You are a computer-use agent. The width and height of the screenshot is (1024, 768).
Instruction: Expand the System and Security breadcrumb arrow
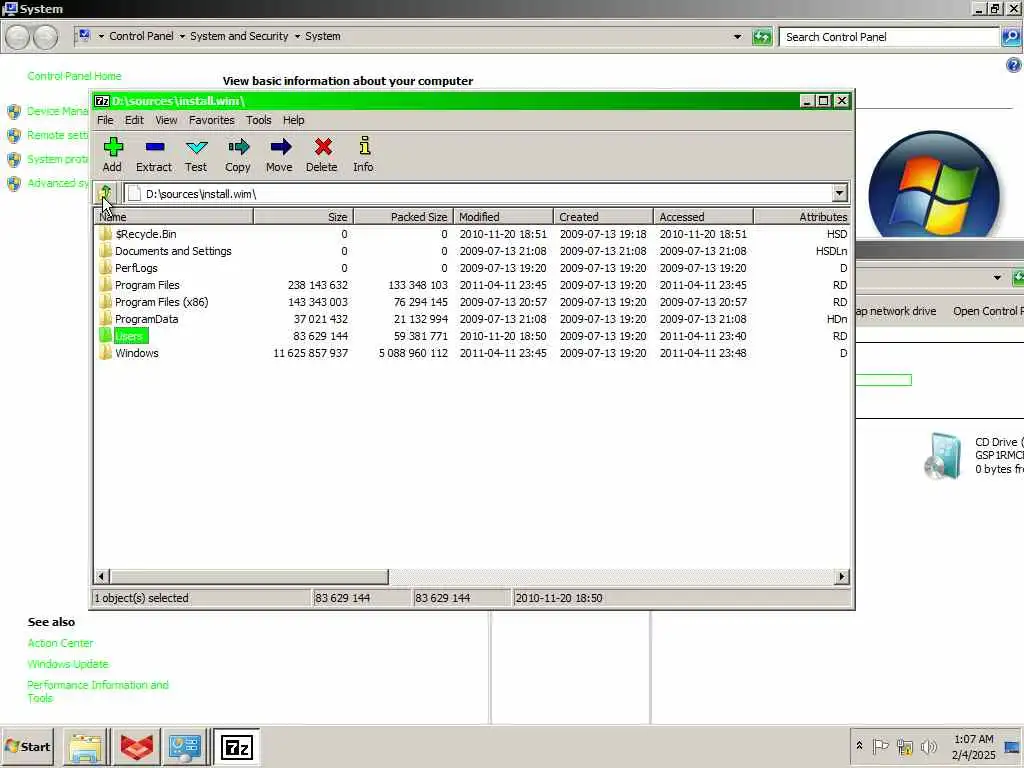pyautogui.click(x=297, y=37)
